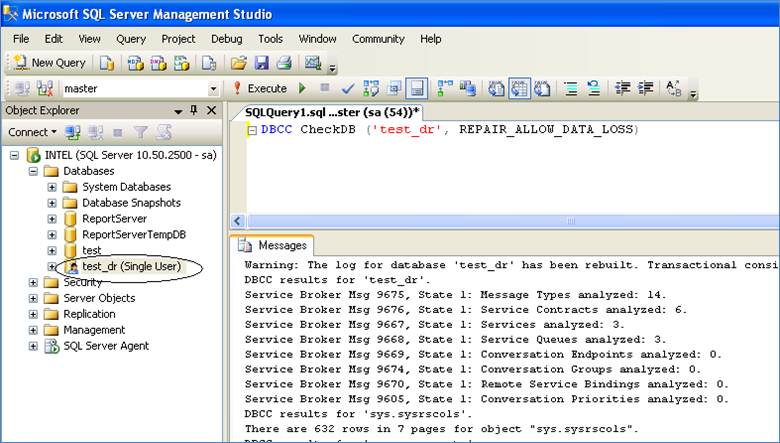Close the Object Explorer panel
The image size is (780, 443).
pos(211,110)
